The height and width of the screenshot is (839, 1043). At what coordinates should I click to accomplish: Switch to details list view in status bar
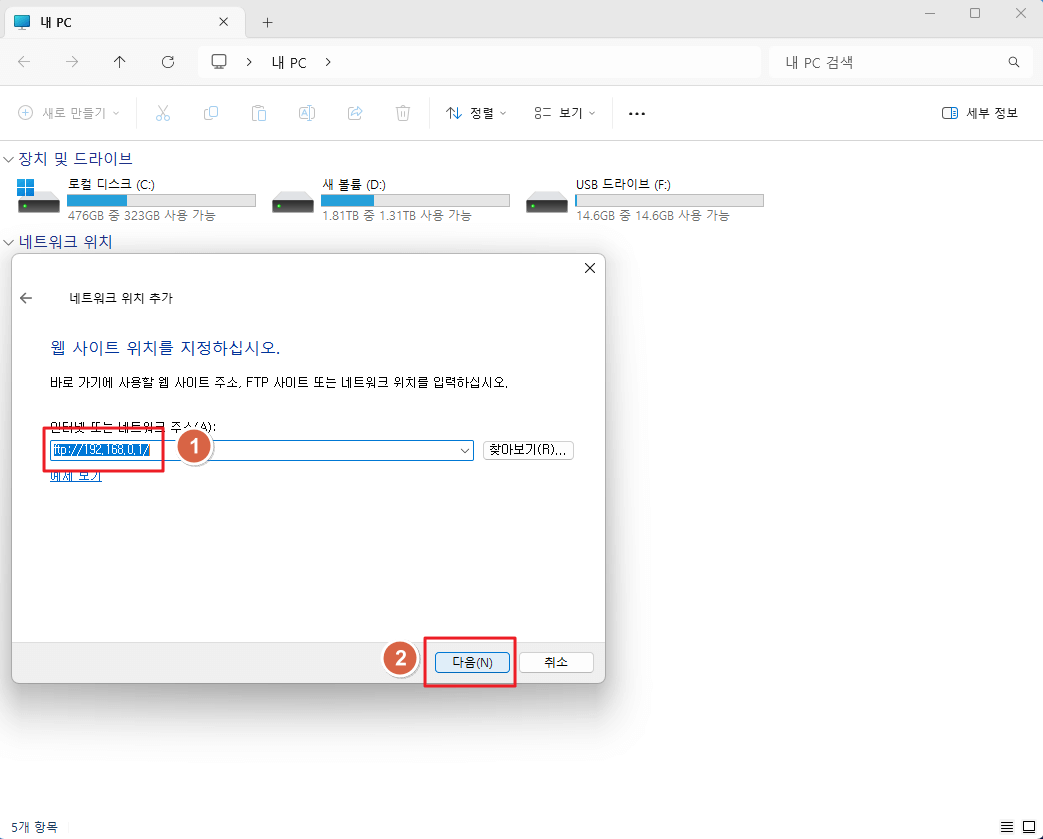1007,827
